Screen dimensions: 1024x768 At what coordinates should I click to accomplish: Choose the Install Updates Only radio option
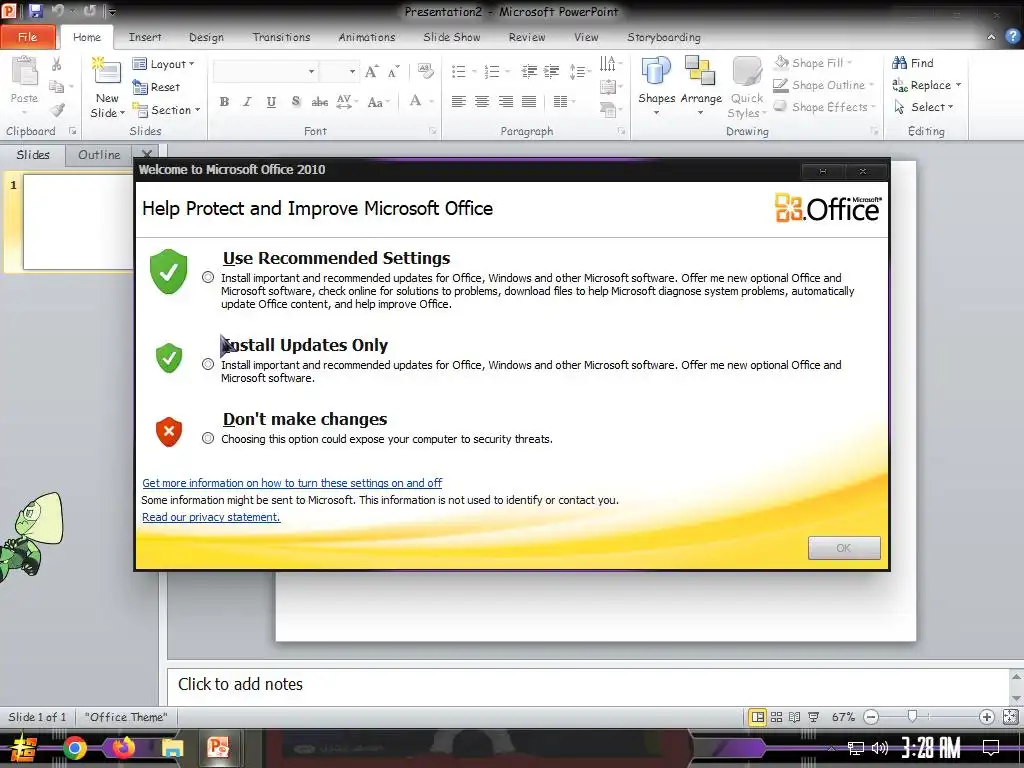[x=208, y=364]
